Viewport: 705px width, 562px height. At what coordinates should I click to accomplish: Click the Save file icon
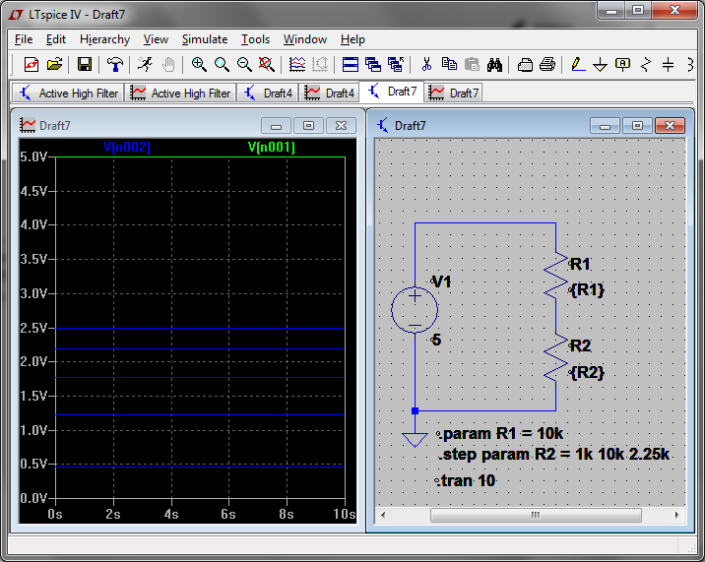(85, 65)
